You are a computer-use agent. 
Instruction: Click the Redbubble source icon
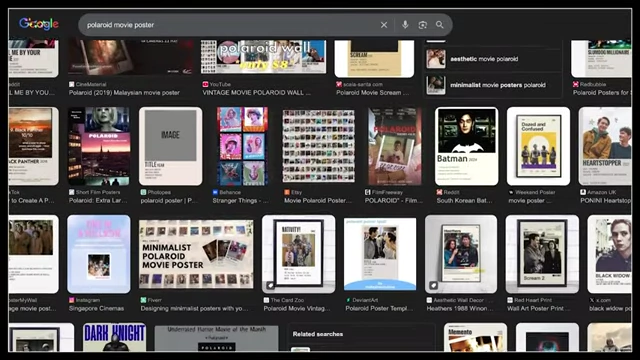[576, 84]
